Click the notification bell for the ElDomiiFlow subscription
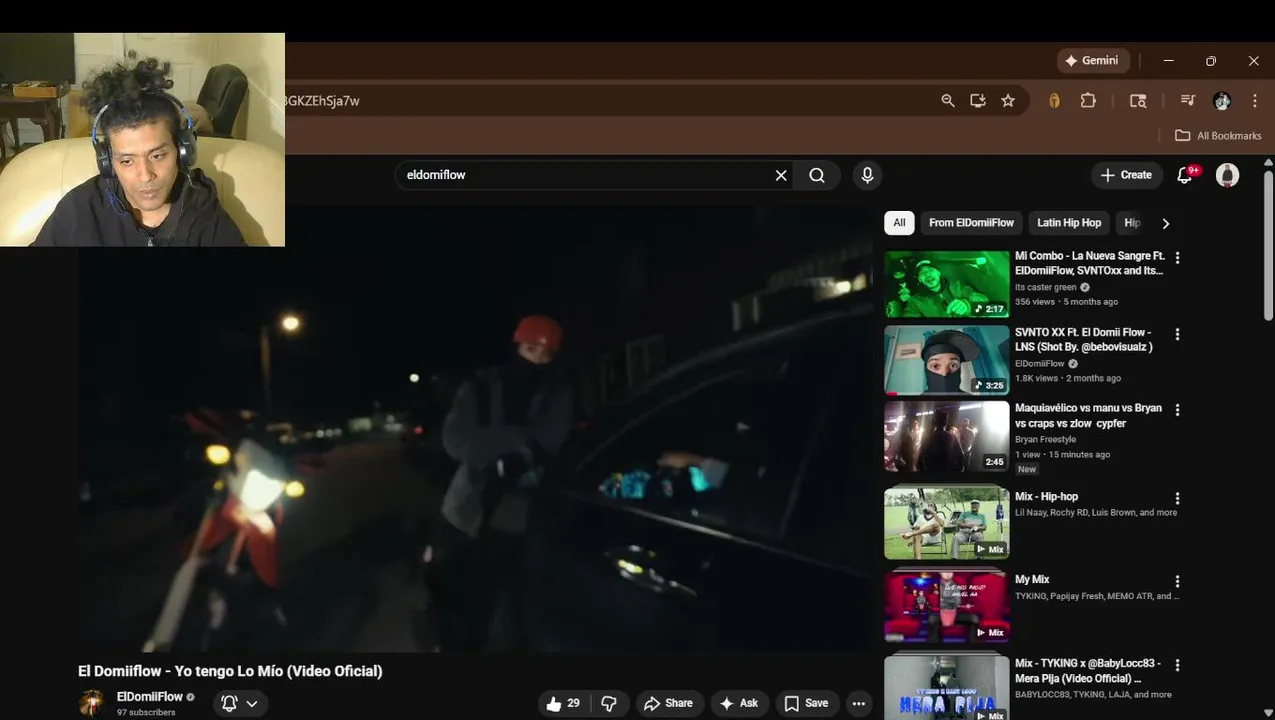1275x720 pixels. tap(229, 703)
